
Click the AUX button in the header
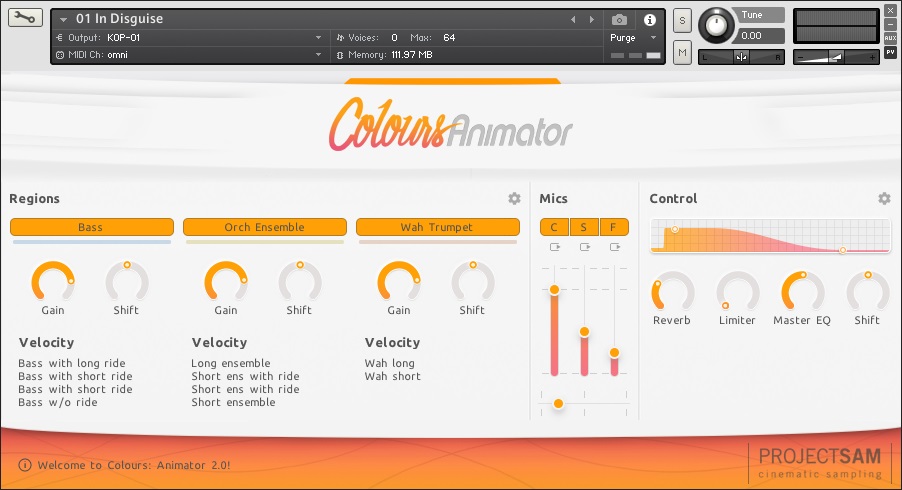(890, 38)
